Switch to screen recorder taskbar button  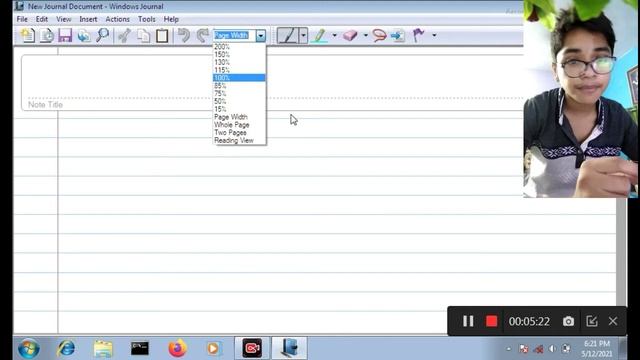[x=252, y=348]
